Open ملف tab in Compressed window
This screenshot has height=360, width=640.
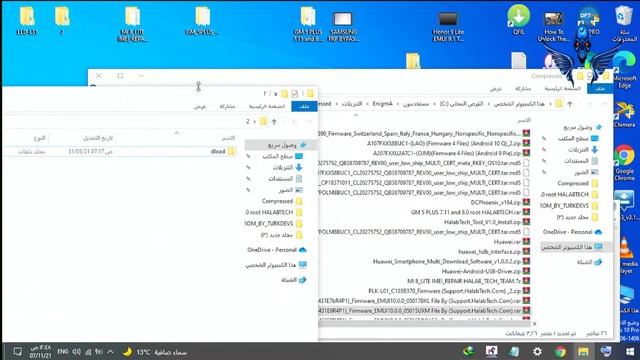coord(600,89)
